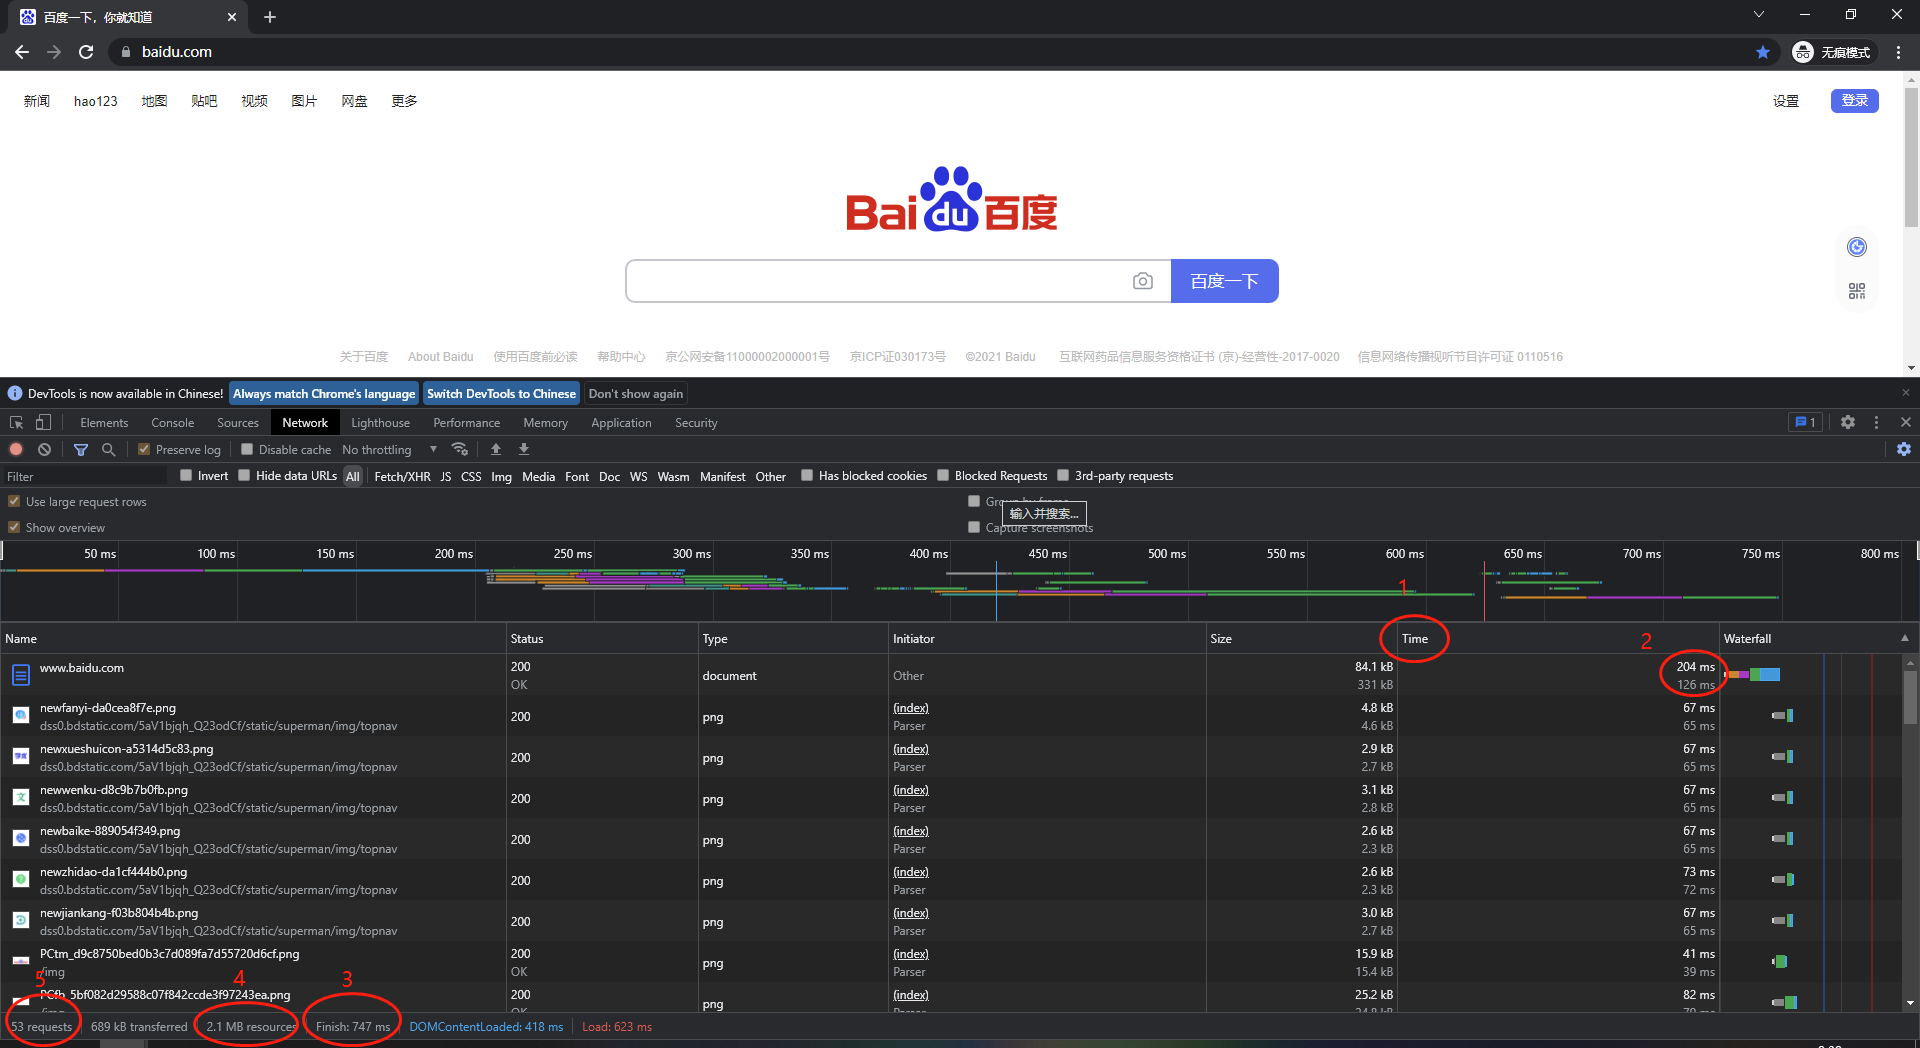Click Always match Chrome's language button
The width and height of the screenshot is (1920, 1048).
(x=324, y=394)
